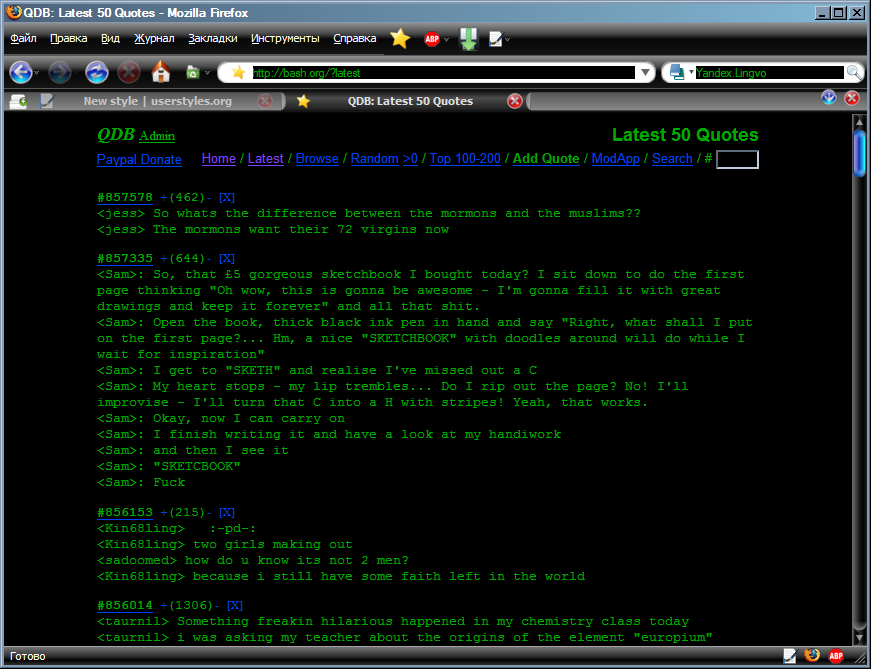Open downloads with the green arrow icon
The image size is (871, 669).
468,39
